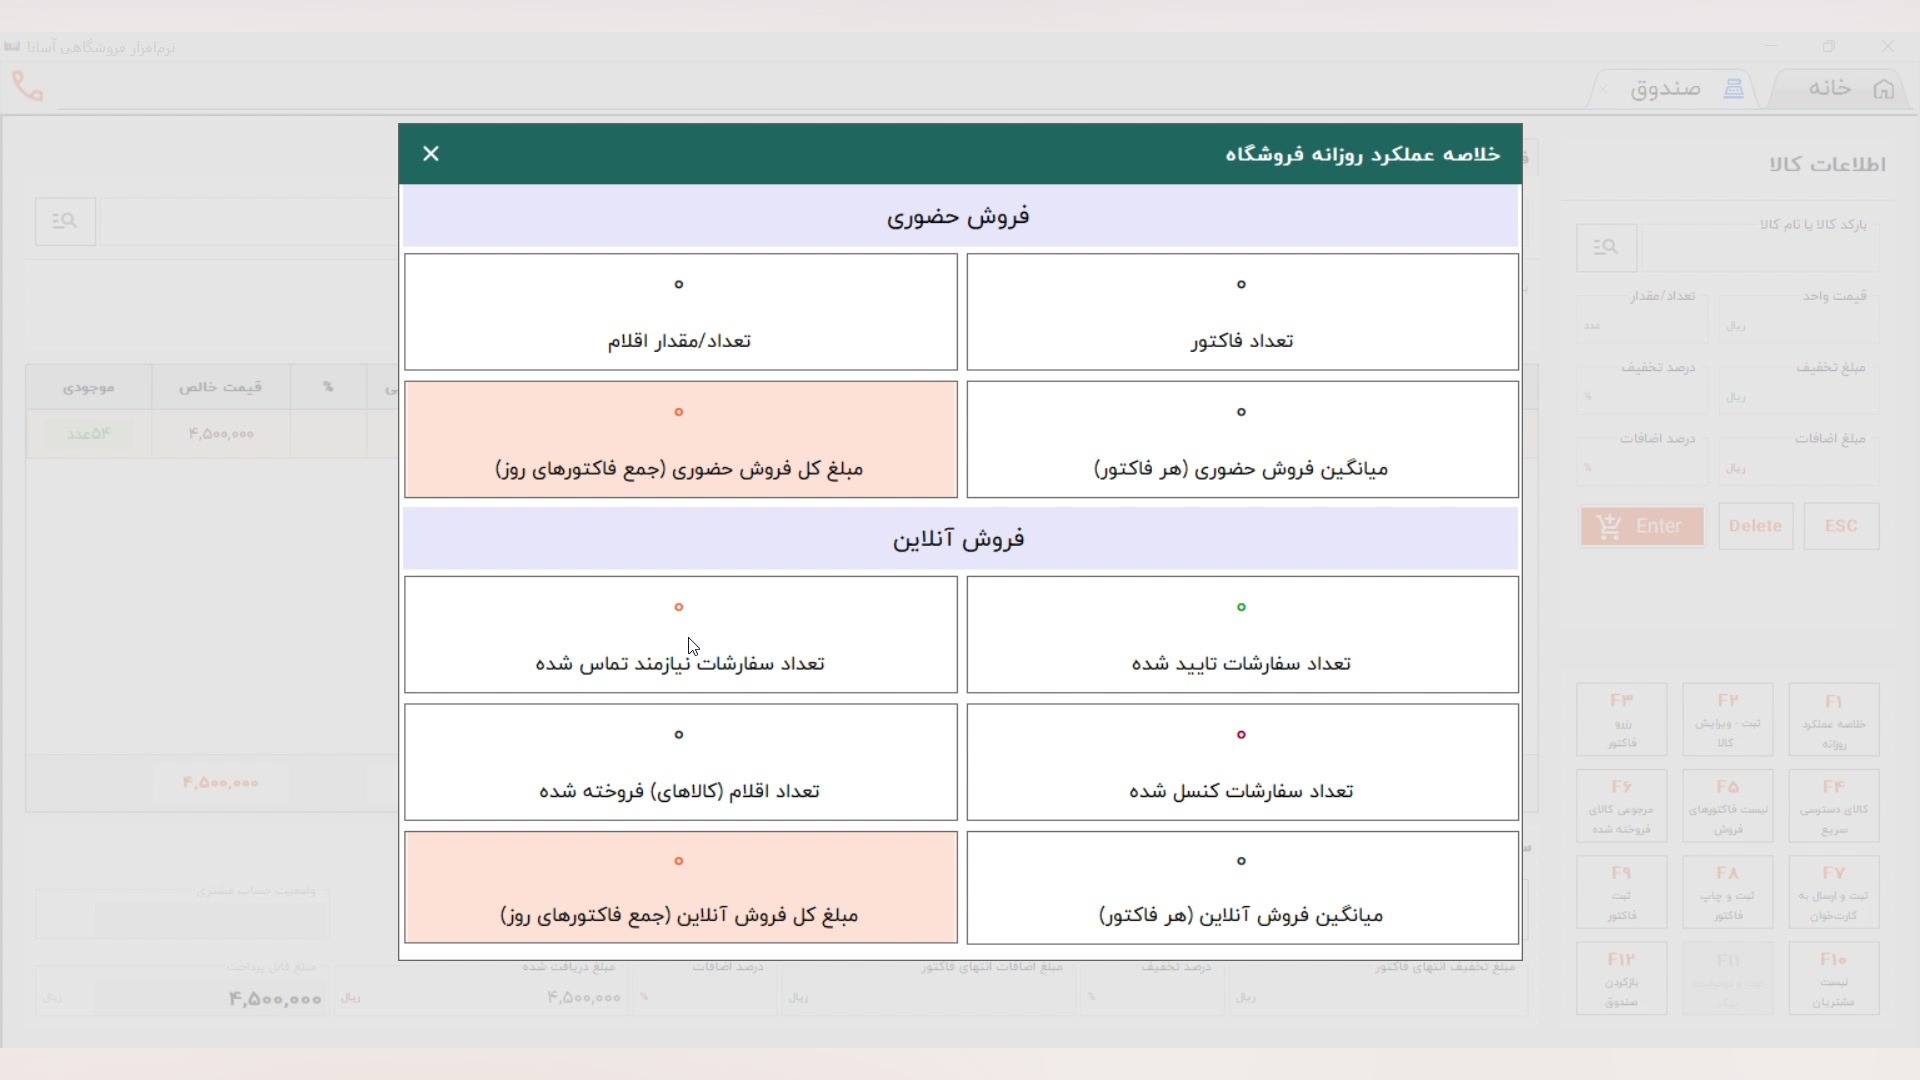The height and width of the screenshot is (1080, 1920).
Task: Click the اطلاعات کالا panel heading
Action: coord(1827,165)
